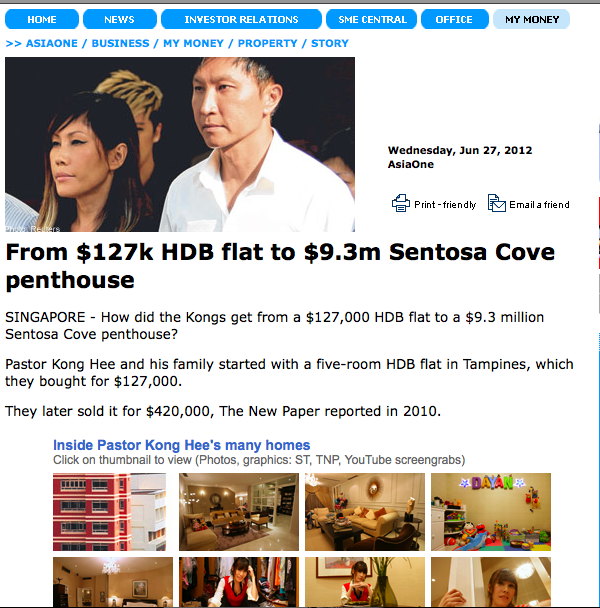Open the PROPERTY breadcrumb link

click(x=267, y=43)
